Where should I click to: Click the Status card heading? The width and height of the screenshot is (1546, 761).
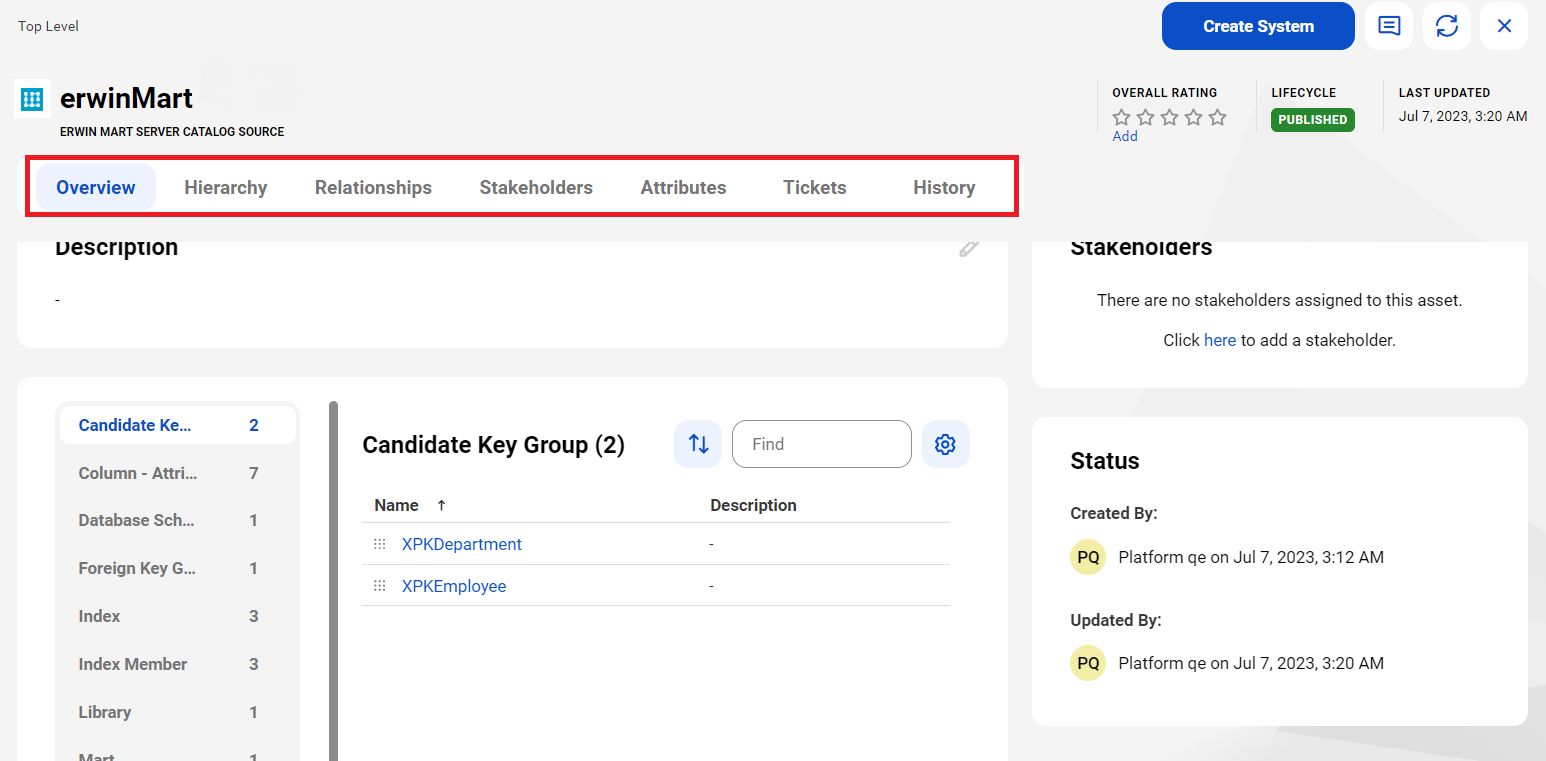point(1105,461)
